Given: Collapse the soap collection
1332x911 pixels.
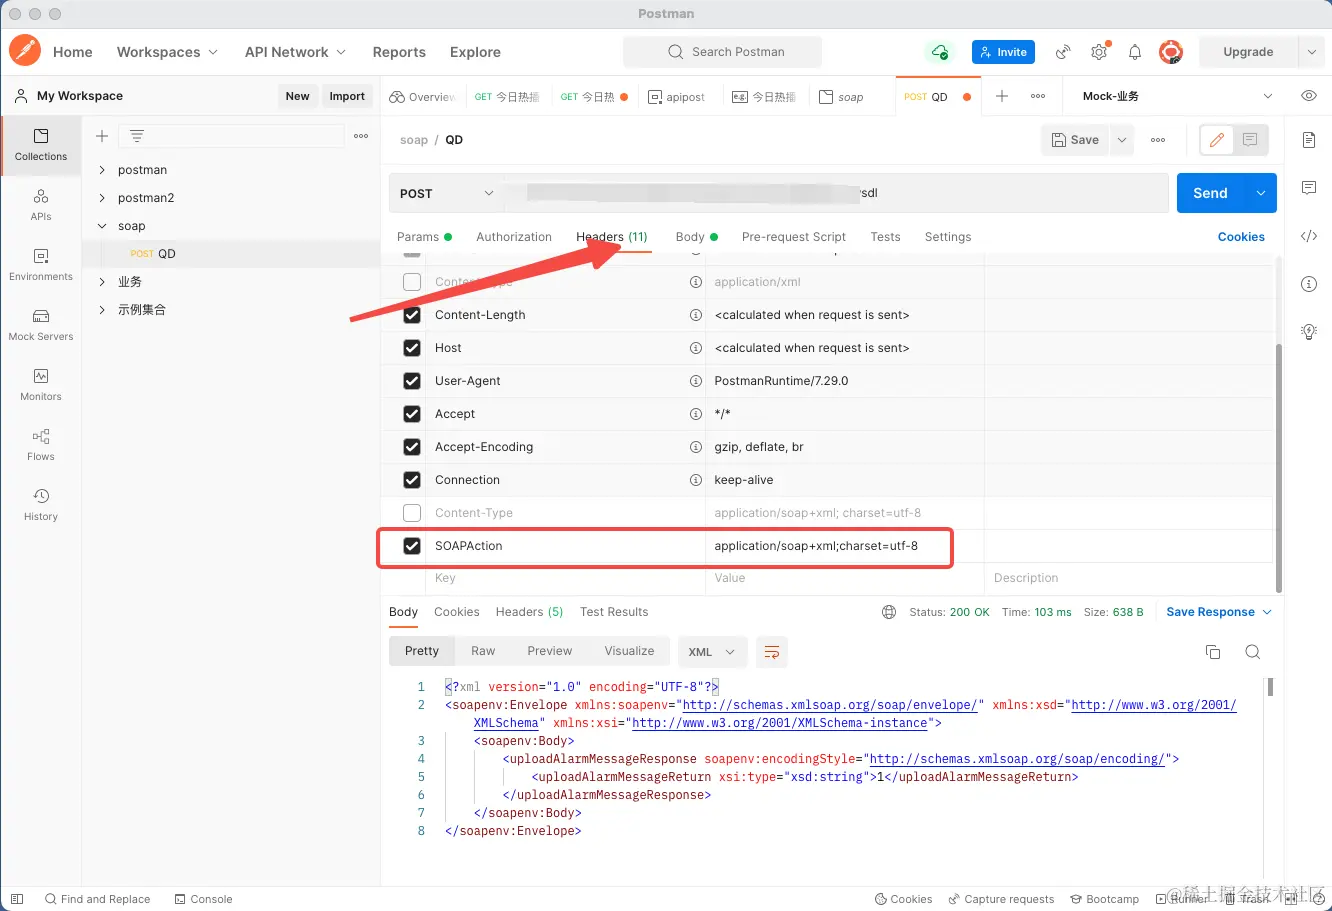Looking at the screenshot, I should tap(102, 226).
